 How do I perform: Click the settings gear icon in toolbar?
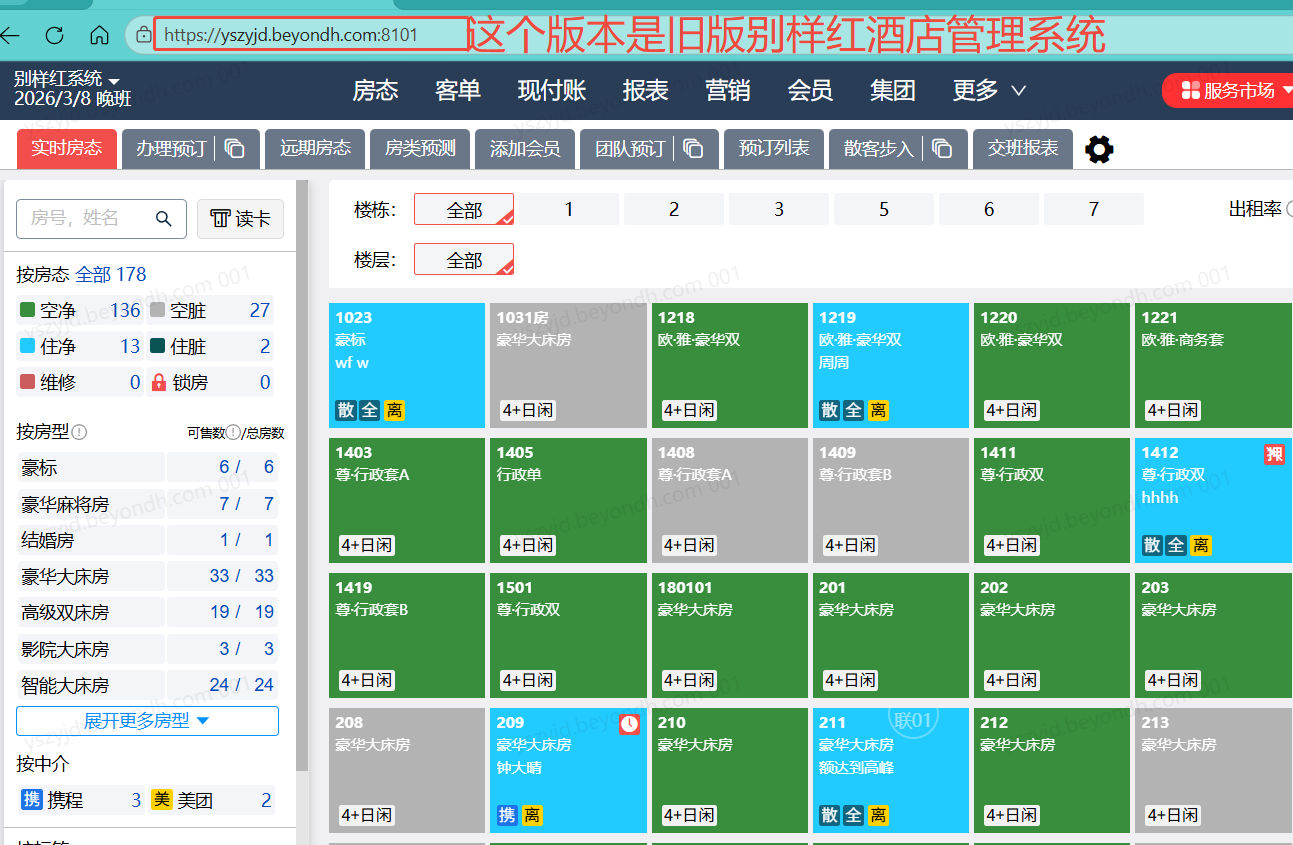[x=1099, y=150]
